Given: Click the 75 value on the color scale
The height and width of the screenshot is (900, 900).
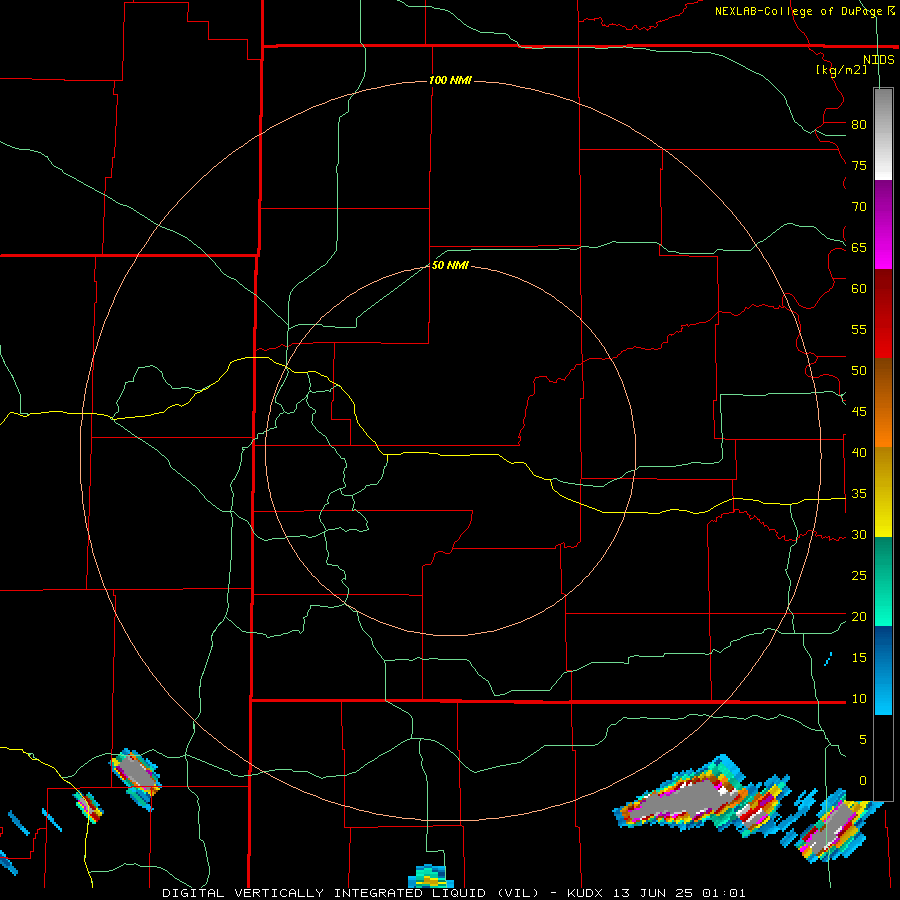Looking at the screenshot, I should click(x=859, y=165).
